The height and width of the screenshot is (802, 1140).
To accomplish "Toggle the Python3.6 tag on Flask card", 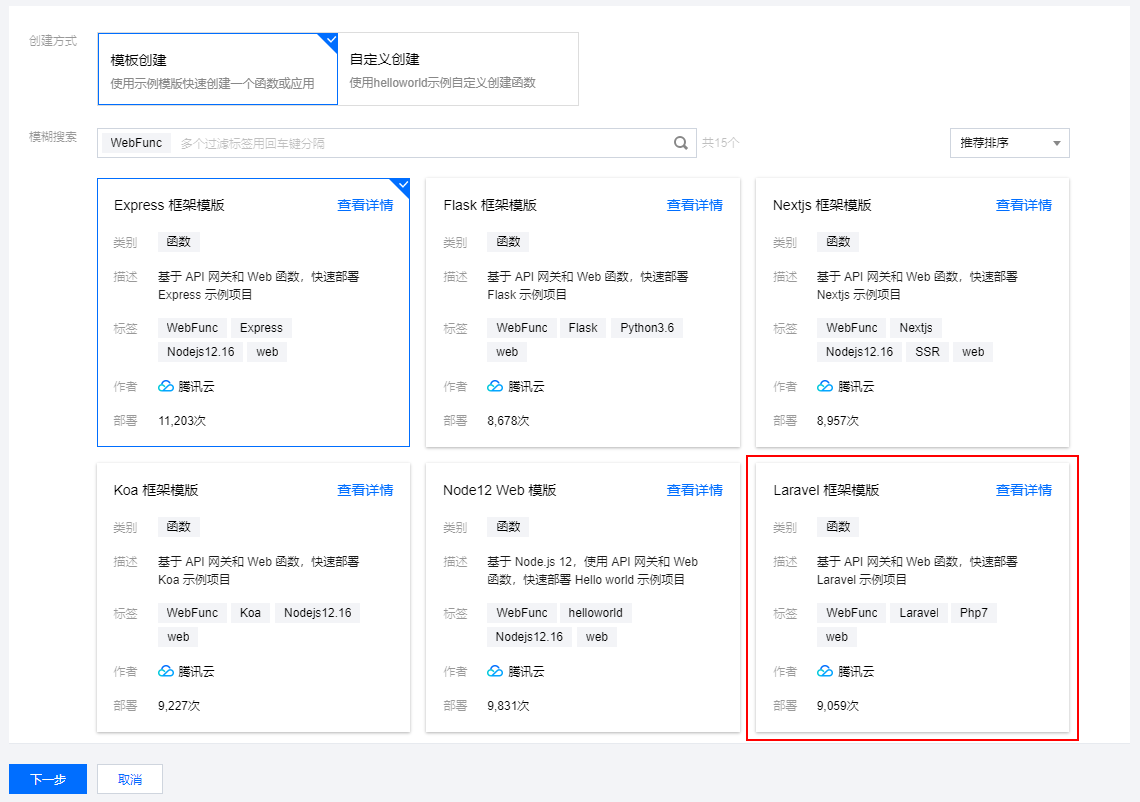I will [646, 327].
